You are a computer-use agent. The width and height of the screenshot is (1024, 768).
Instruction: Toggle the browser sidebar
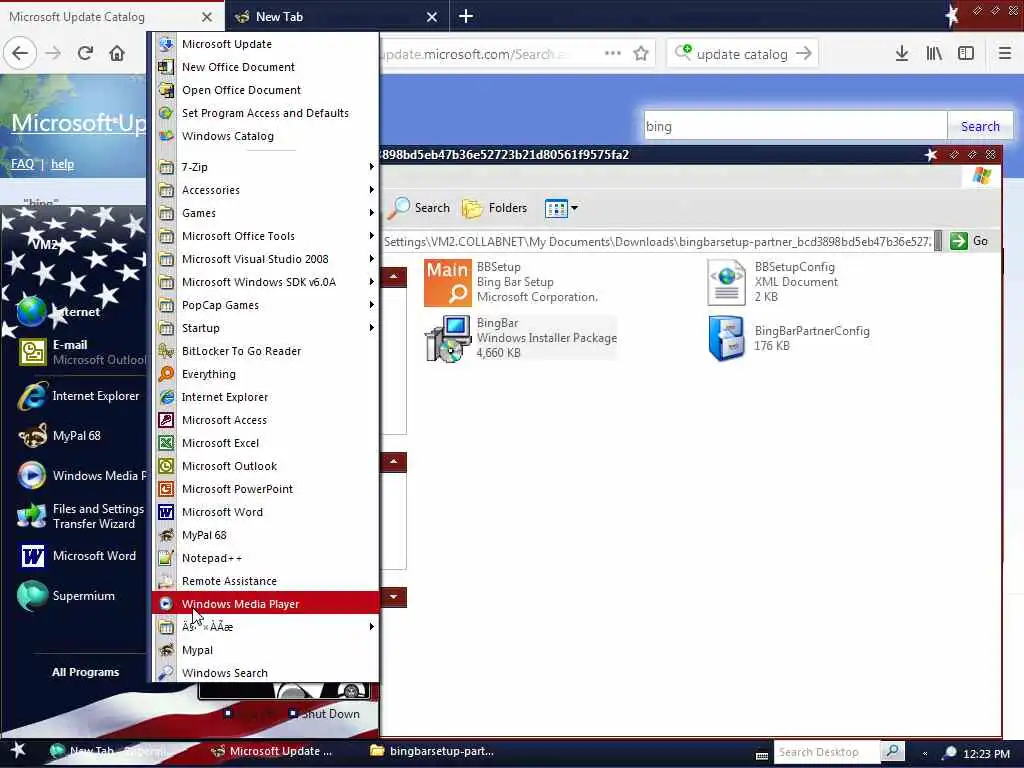click(x=966, y=54)
